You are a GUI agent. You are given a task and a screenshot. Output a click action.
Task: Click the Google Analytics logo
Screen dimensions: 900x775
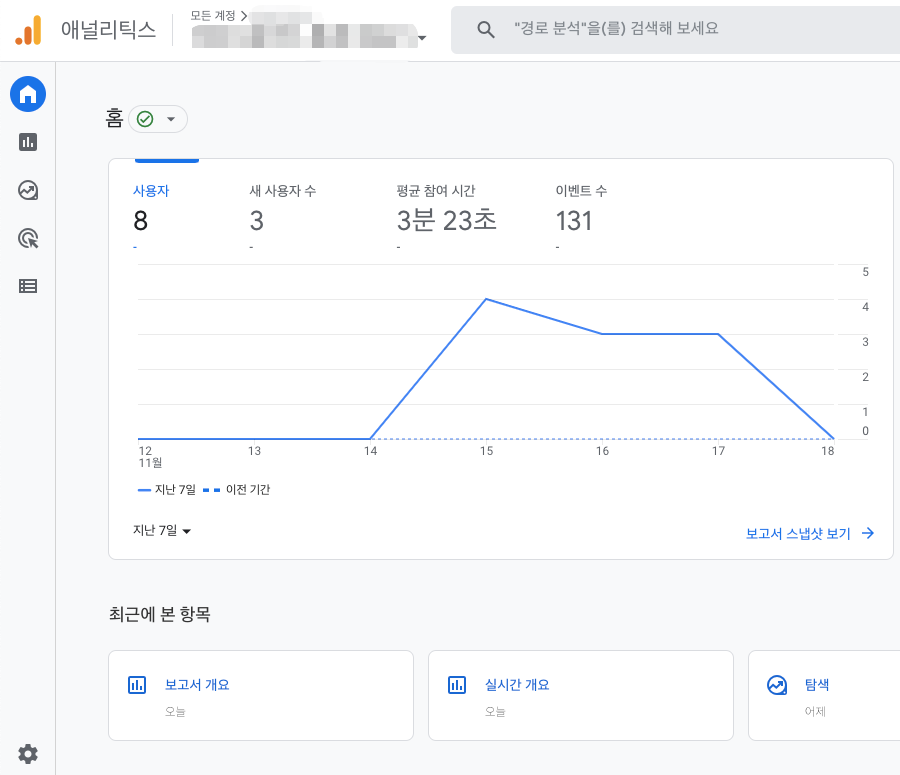pos(30,29)
